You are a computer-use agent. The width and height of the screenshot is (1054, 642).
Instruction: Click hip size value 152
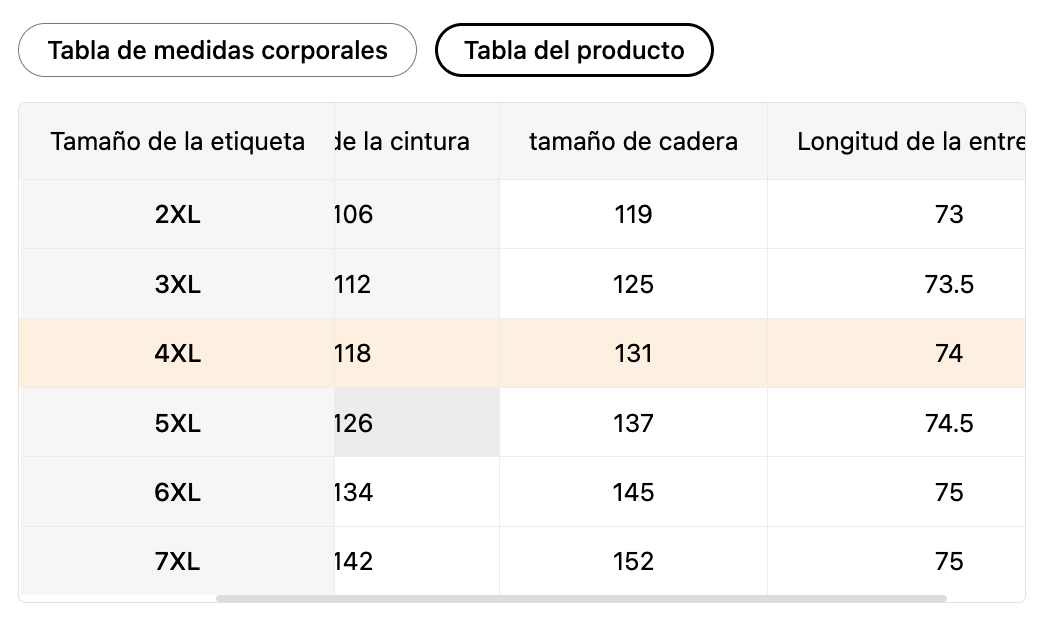click(633, 562)
